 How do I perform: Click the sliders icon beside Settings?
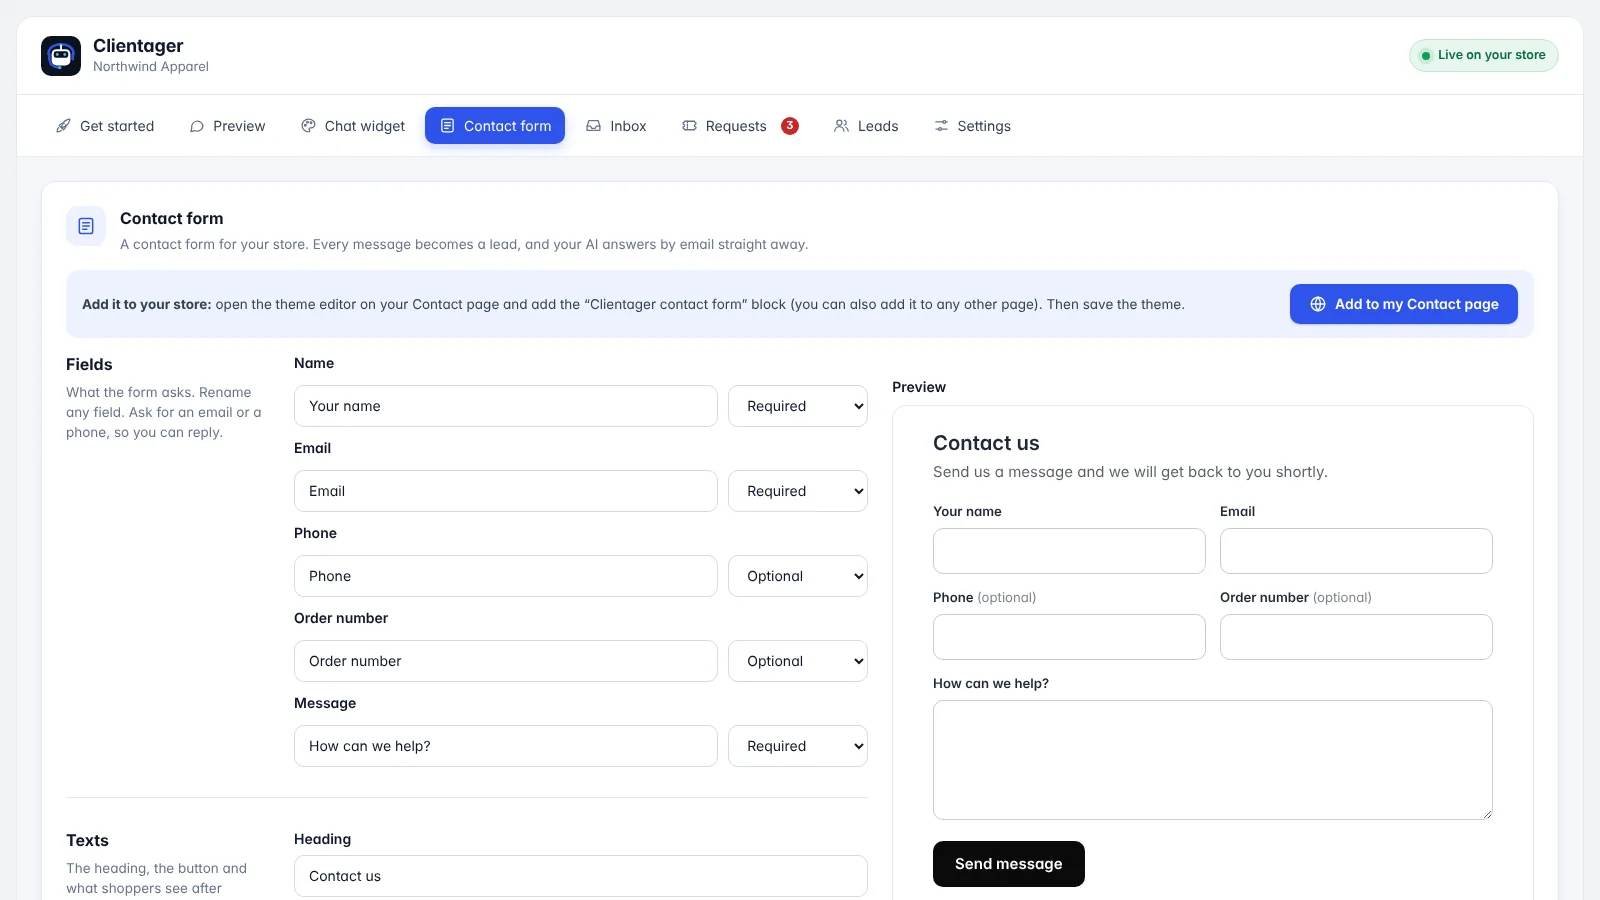(941, 126)
